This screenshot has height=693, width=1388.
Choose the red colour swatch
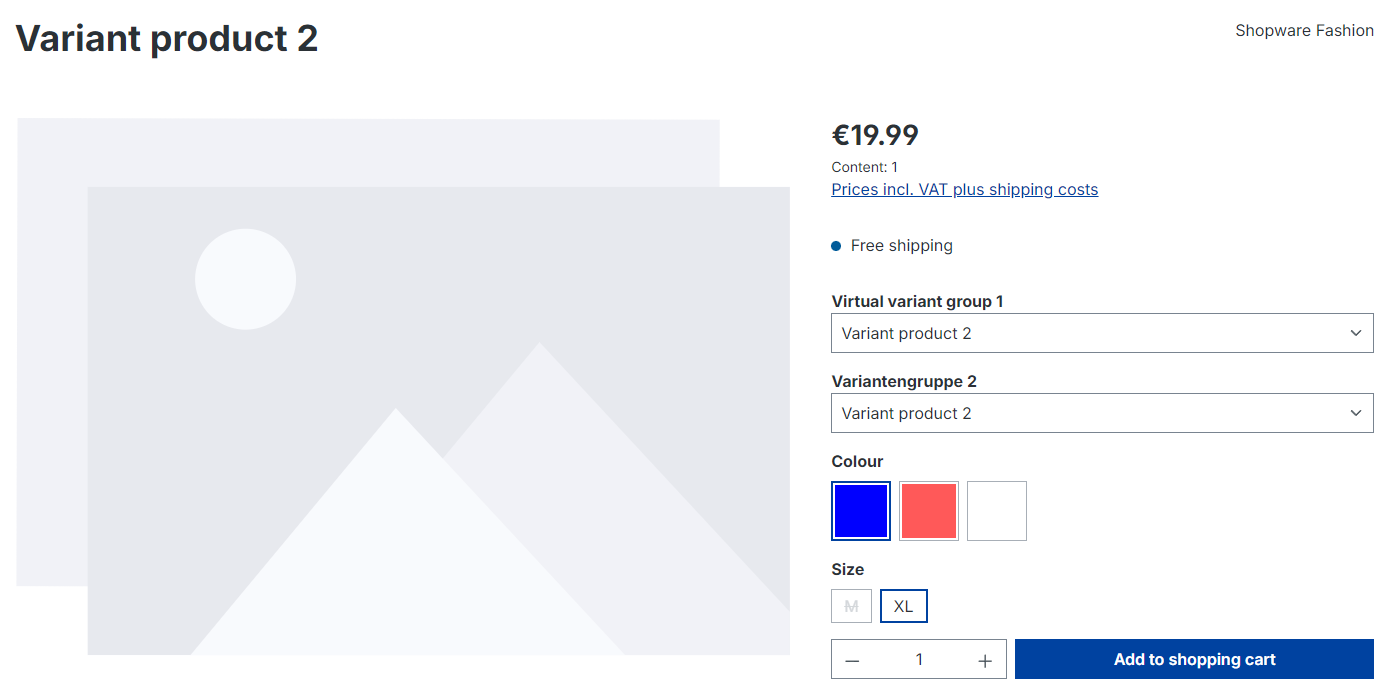pos(929,511)
